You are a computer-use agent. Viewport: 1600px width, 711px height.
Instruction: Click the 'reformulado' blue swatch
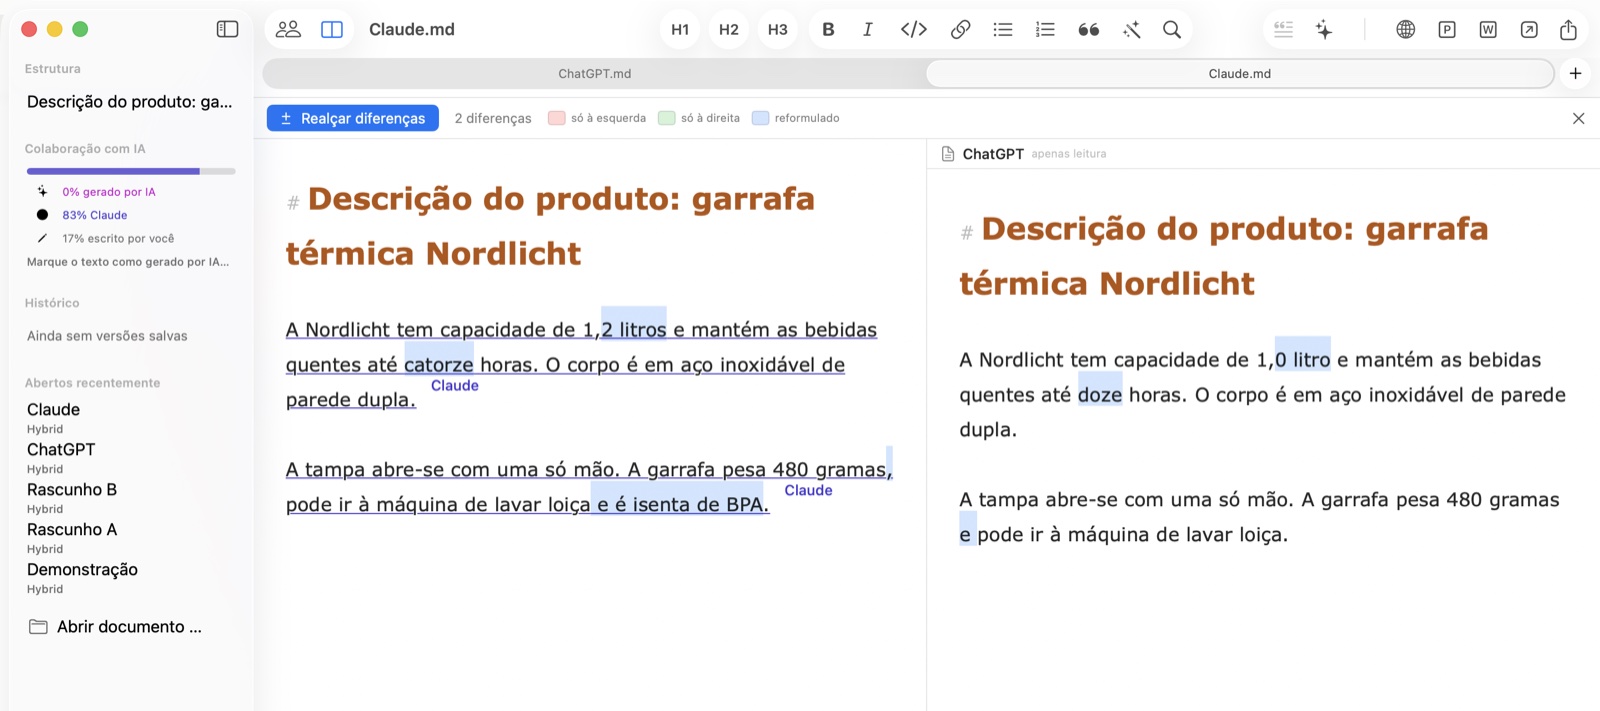[761, 118]
